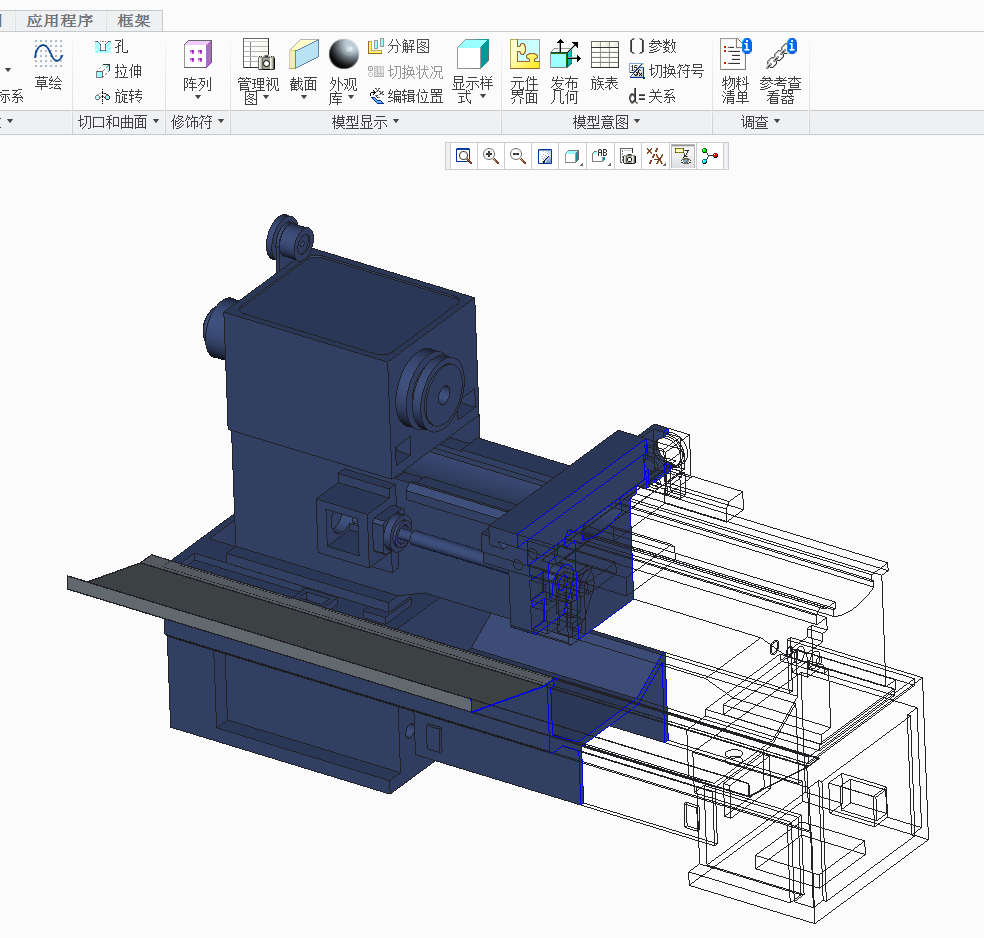The image size is (984, 938).
Task: Click the Zoom In magnifier icon
Action: coord(491,156)
